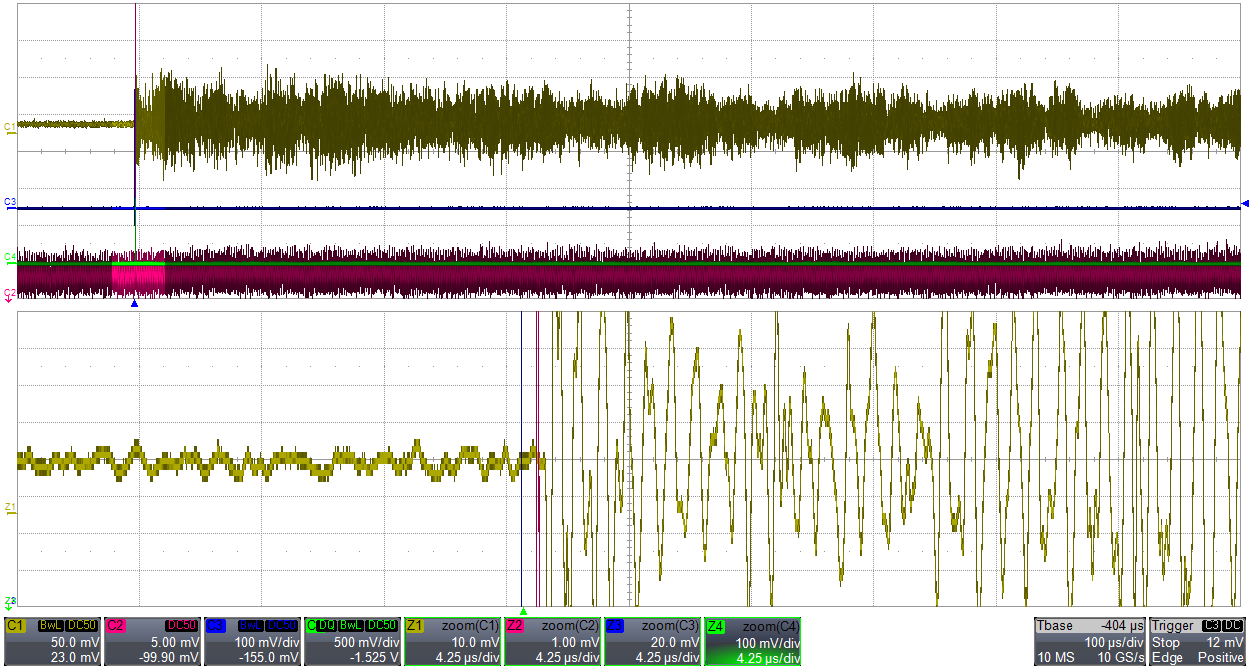Open the highlighted Z4 zoom(C4) descriptor box
The height and width of the screenshot is (667, 1251).
point(752,641)
